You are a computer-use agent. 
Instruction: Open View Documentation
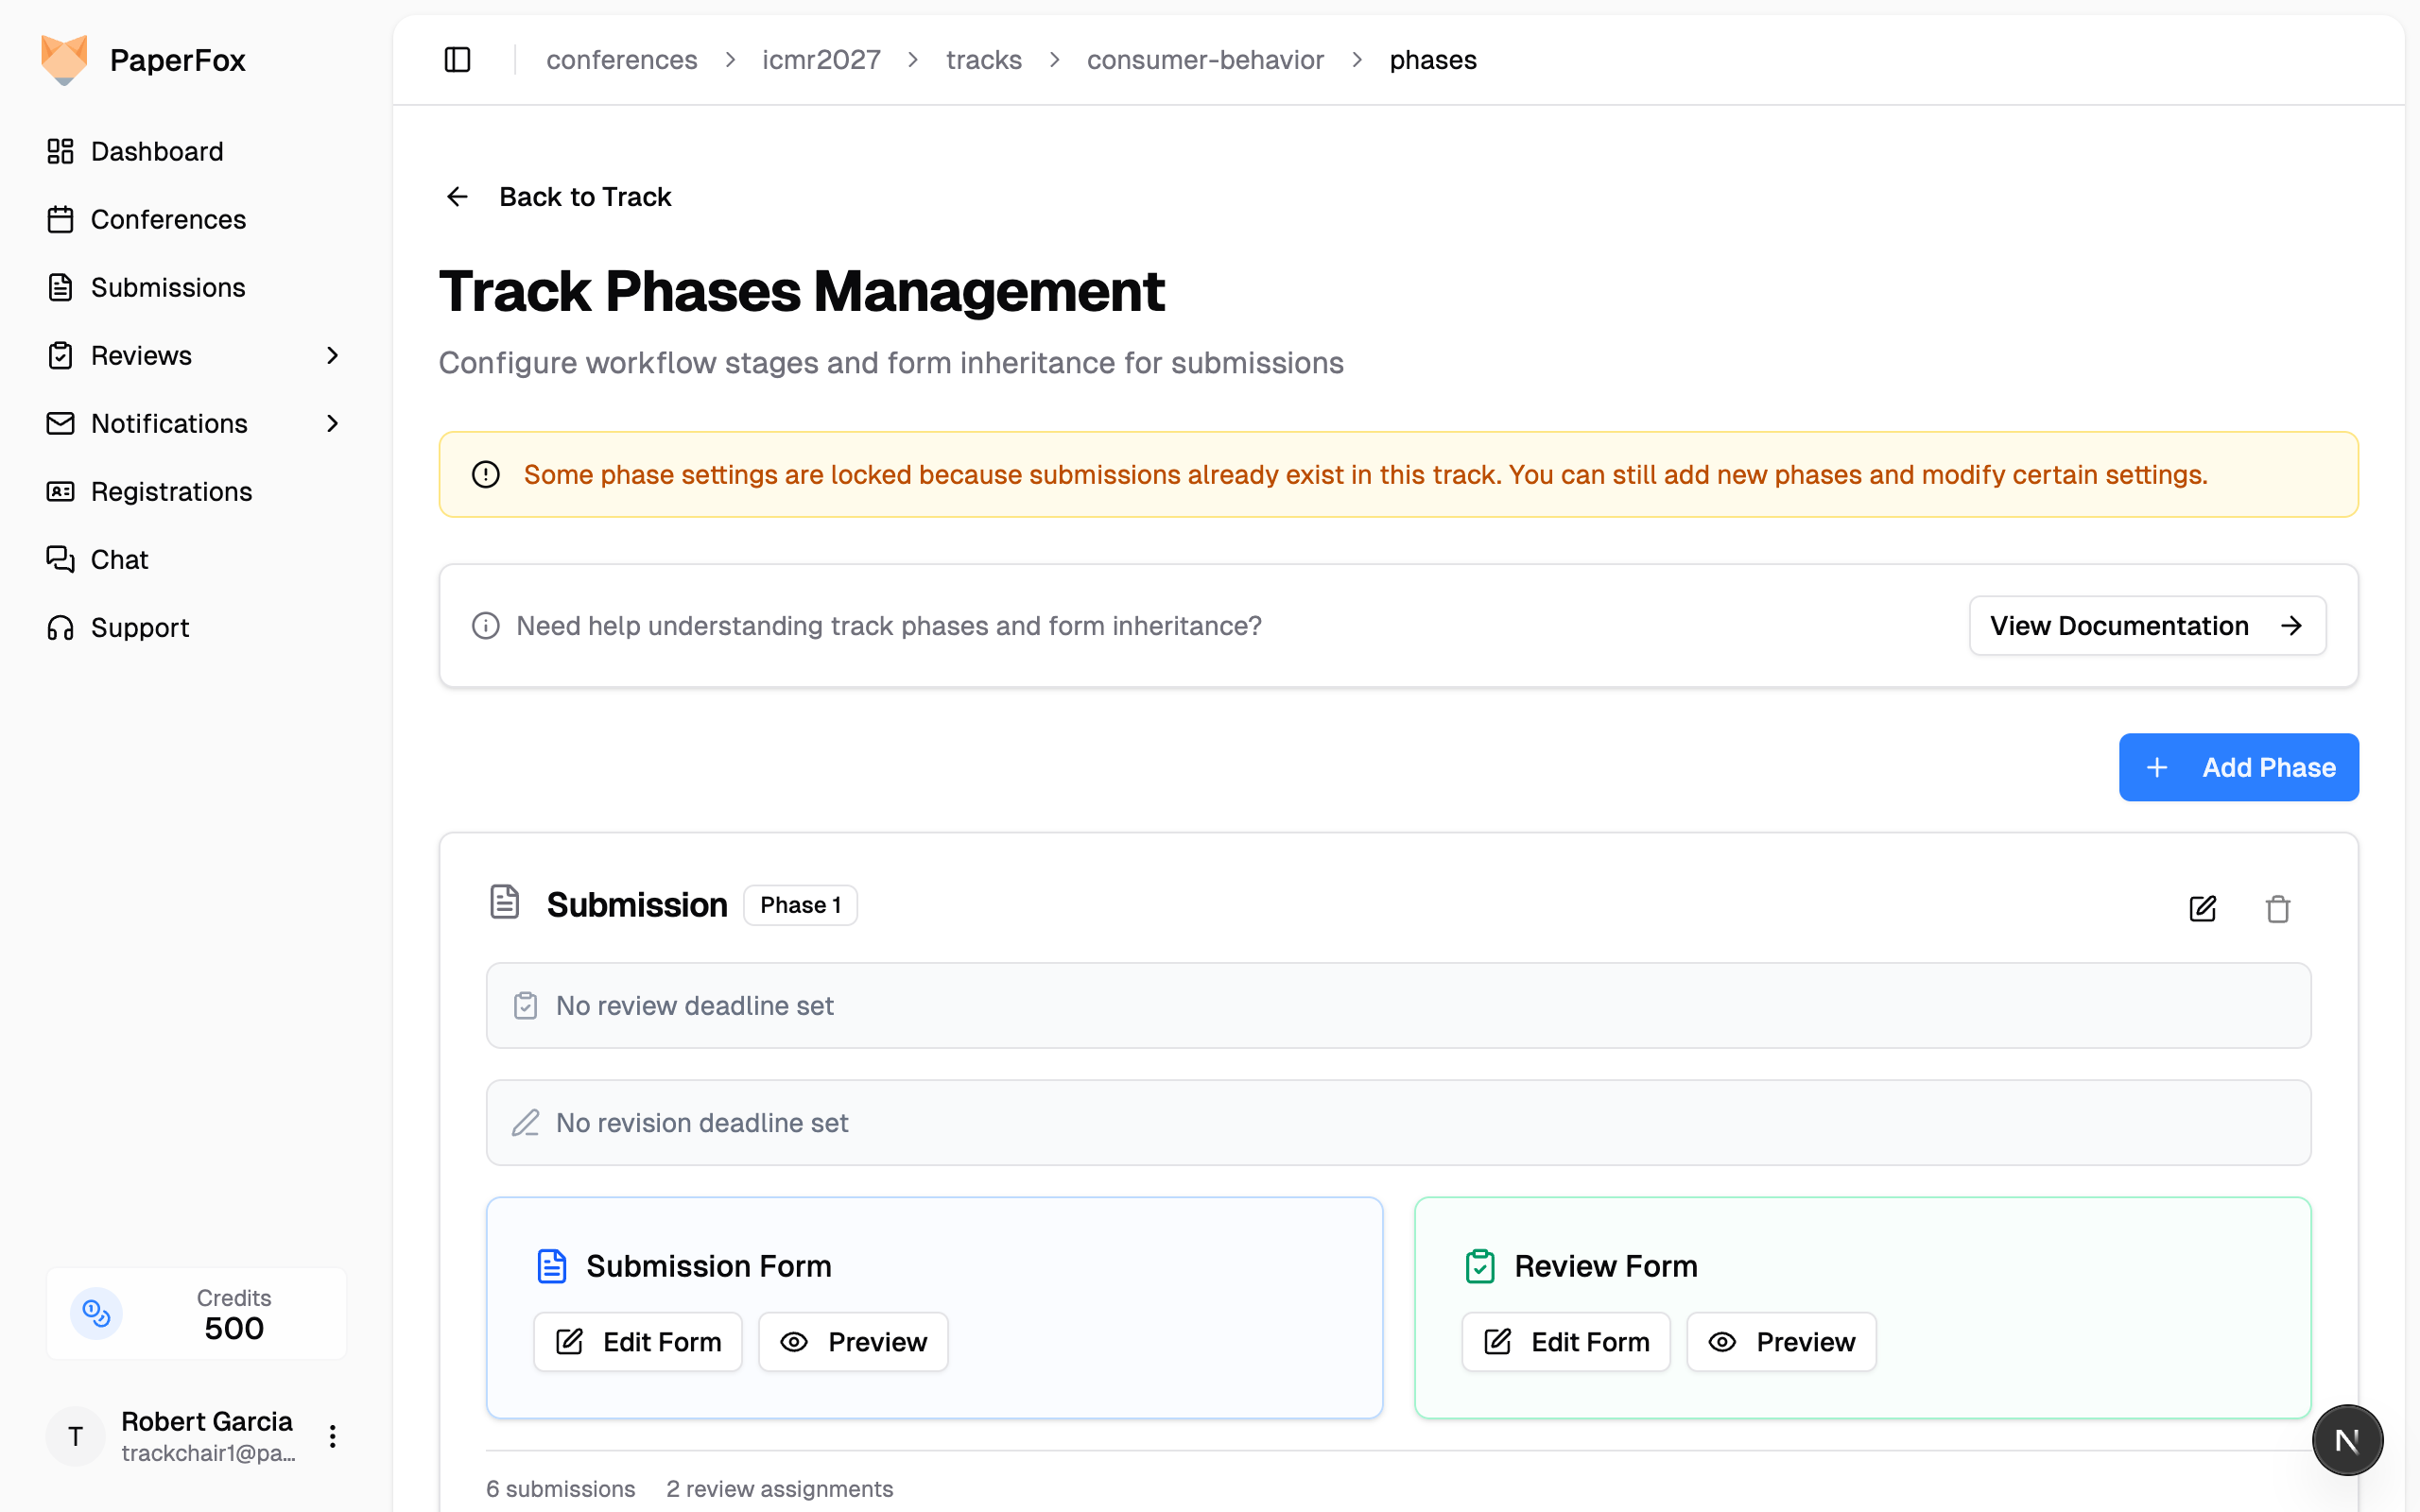2146,625
